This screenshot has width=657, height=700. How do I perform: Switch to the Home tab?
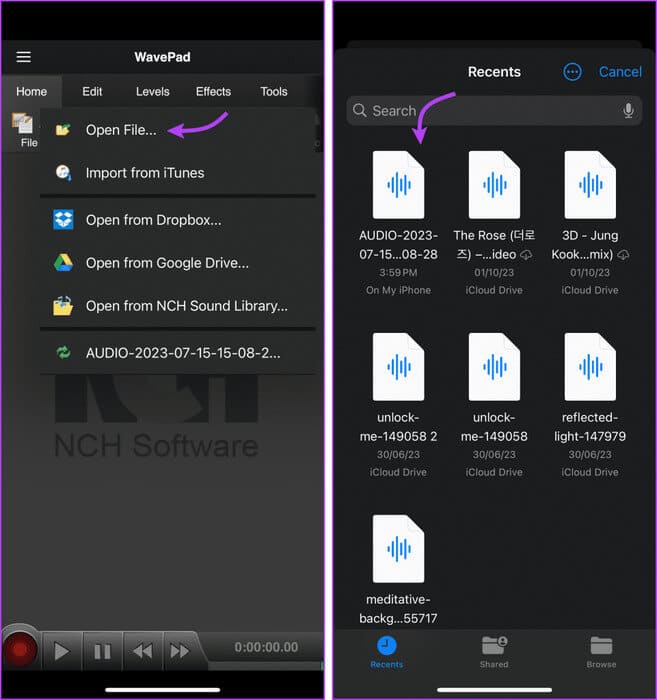31,92
